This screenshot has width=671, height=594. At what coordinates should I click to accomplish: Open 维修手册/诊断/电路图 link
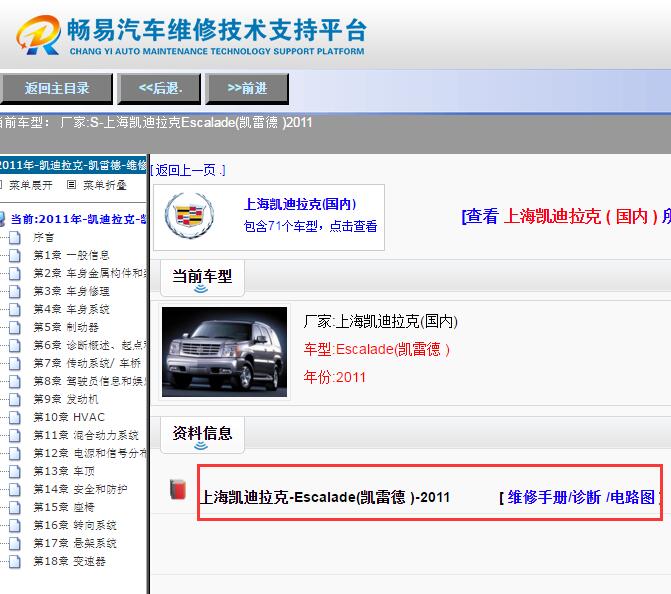[581, 497]
